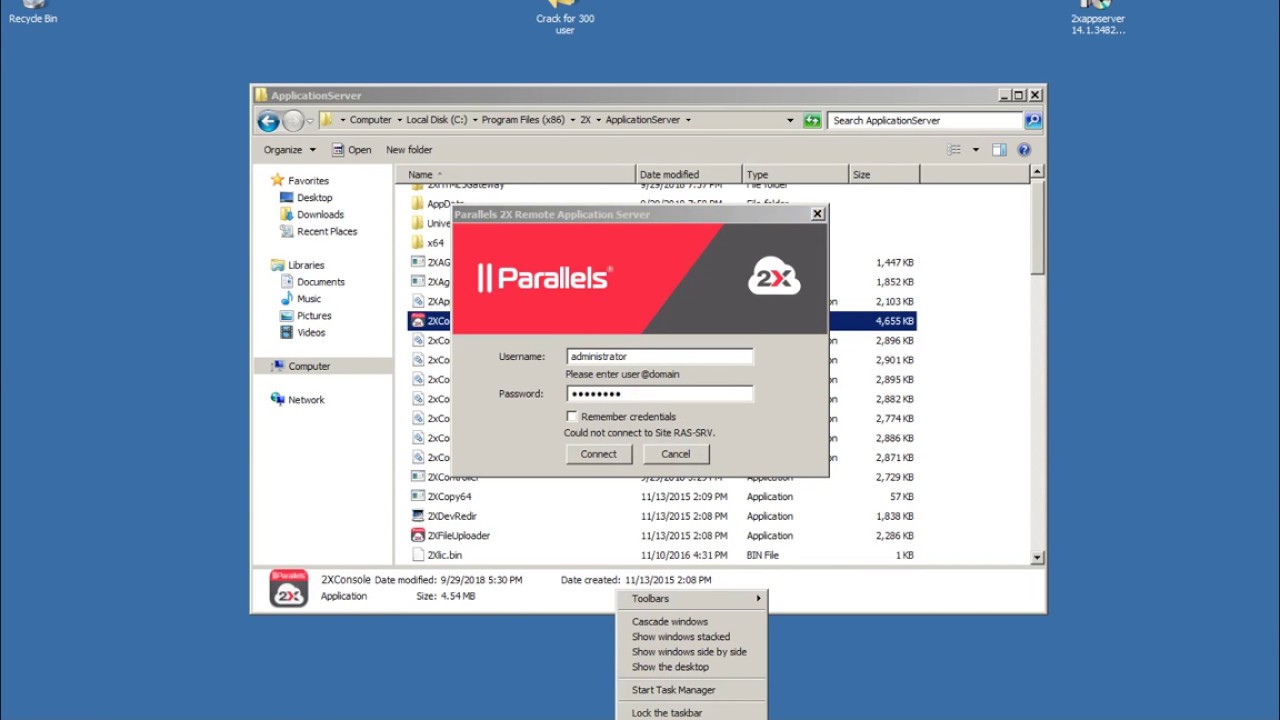Toggle the preview pane icon in toolbar
The image size is (1280, 720).
[999, 150]
